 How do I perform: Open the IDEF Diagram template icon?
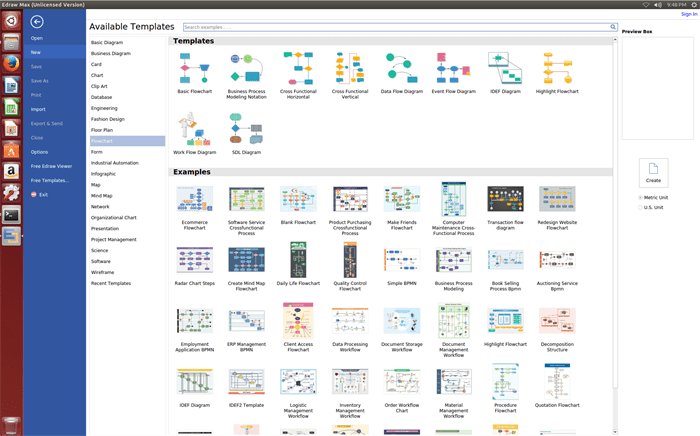pyautogui.click(x=505, y=68)
